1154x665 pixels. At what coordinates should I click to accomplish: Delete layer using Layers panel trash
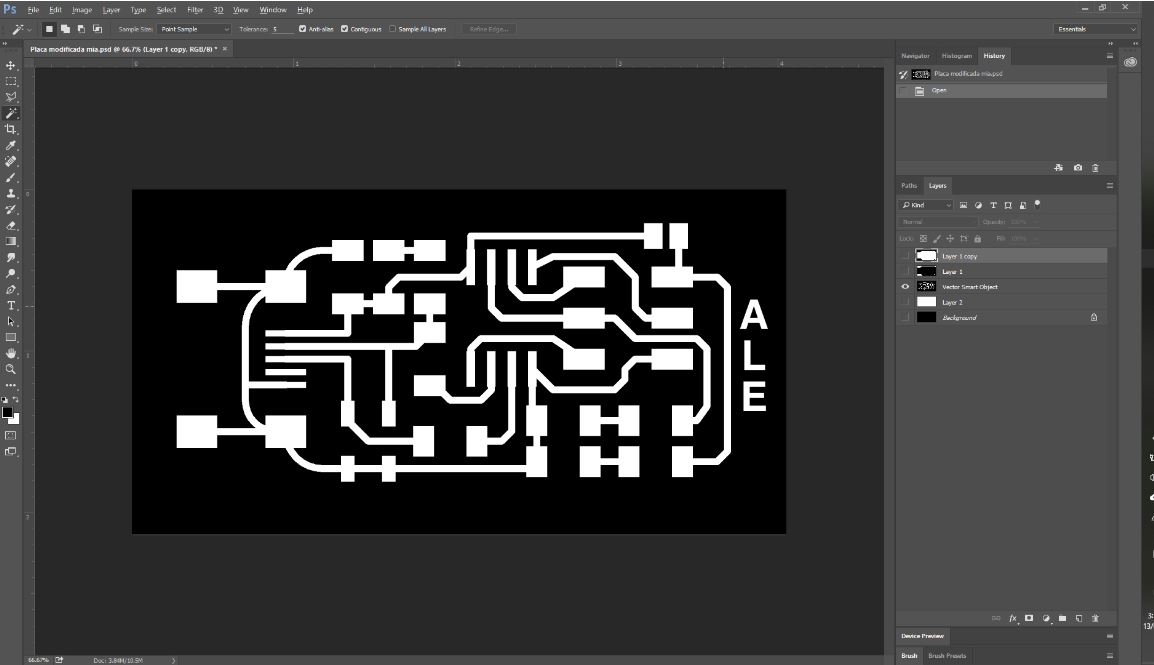tap(1095, 619)
